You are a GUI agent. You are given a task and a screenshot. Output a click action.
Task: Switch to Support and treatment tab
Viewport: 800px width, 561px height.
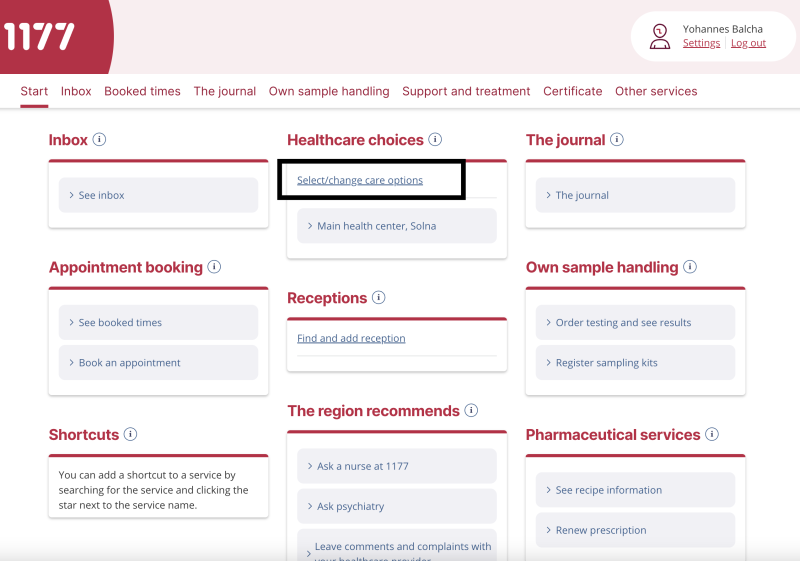pyautogui.click(x=466, y=91)
